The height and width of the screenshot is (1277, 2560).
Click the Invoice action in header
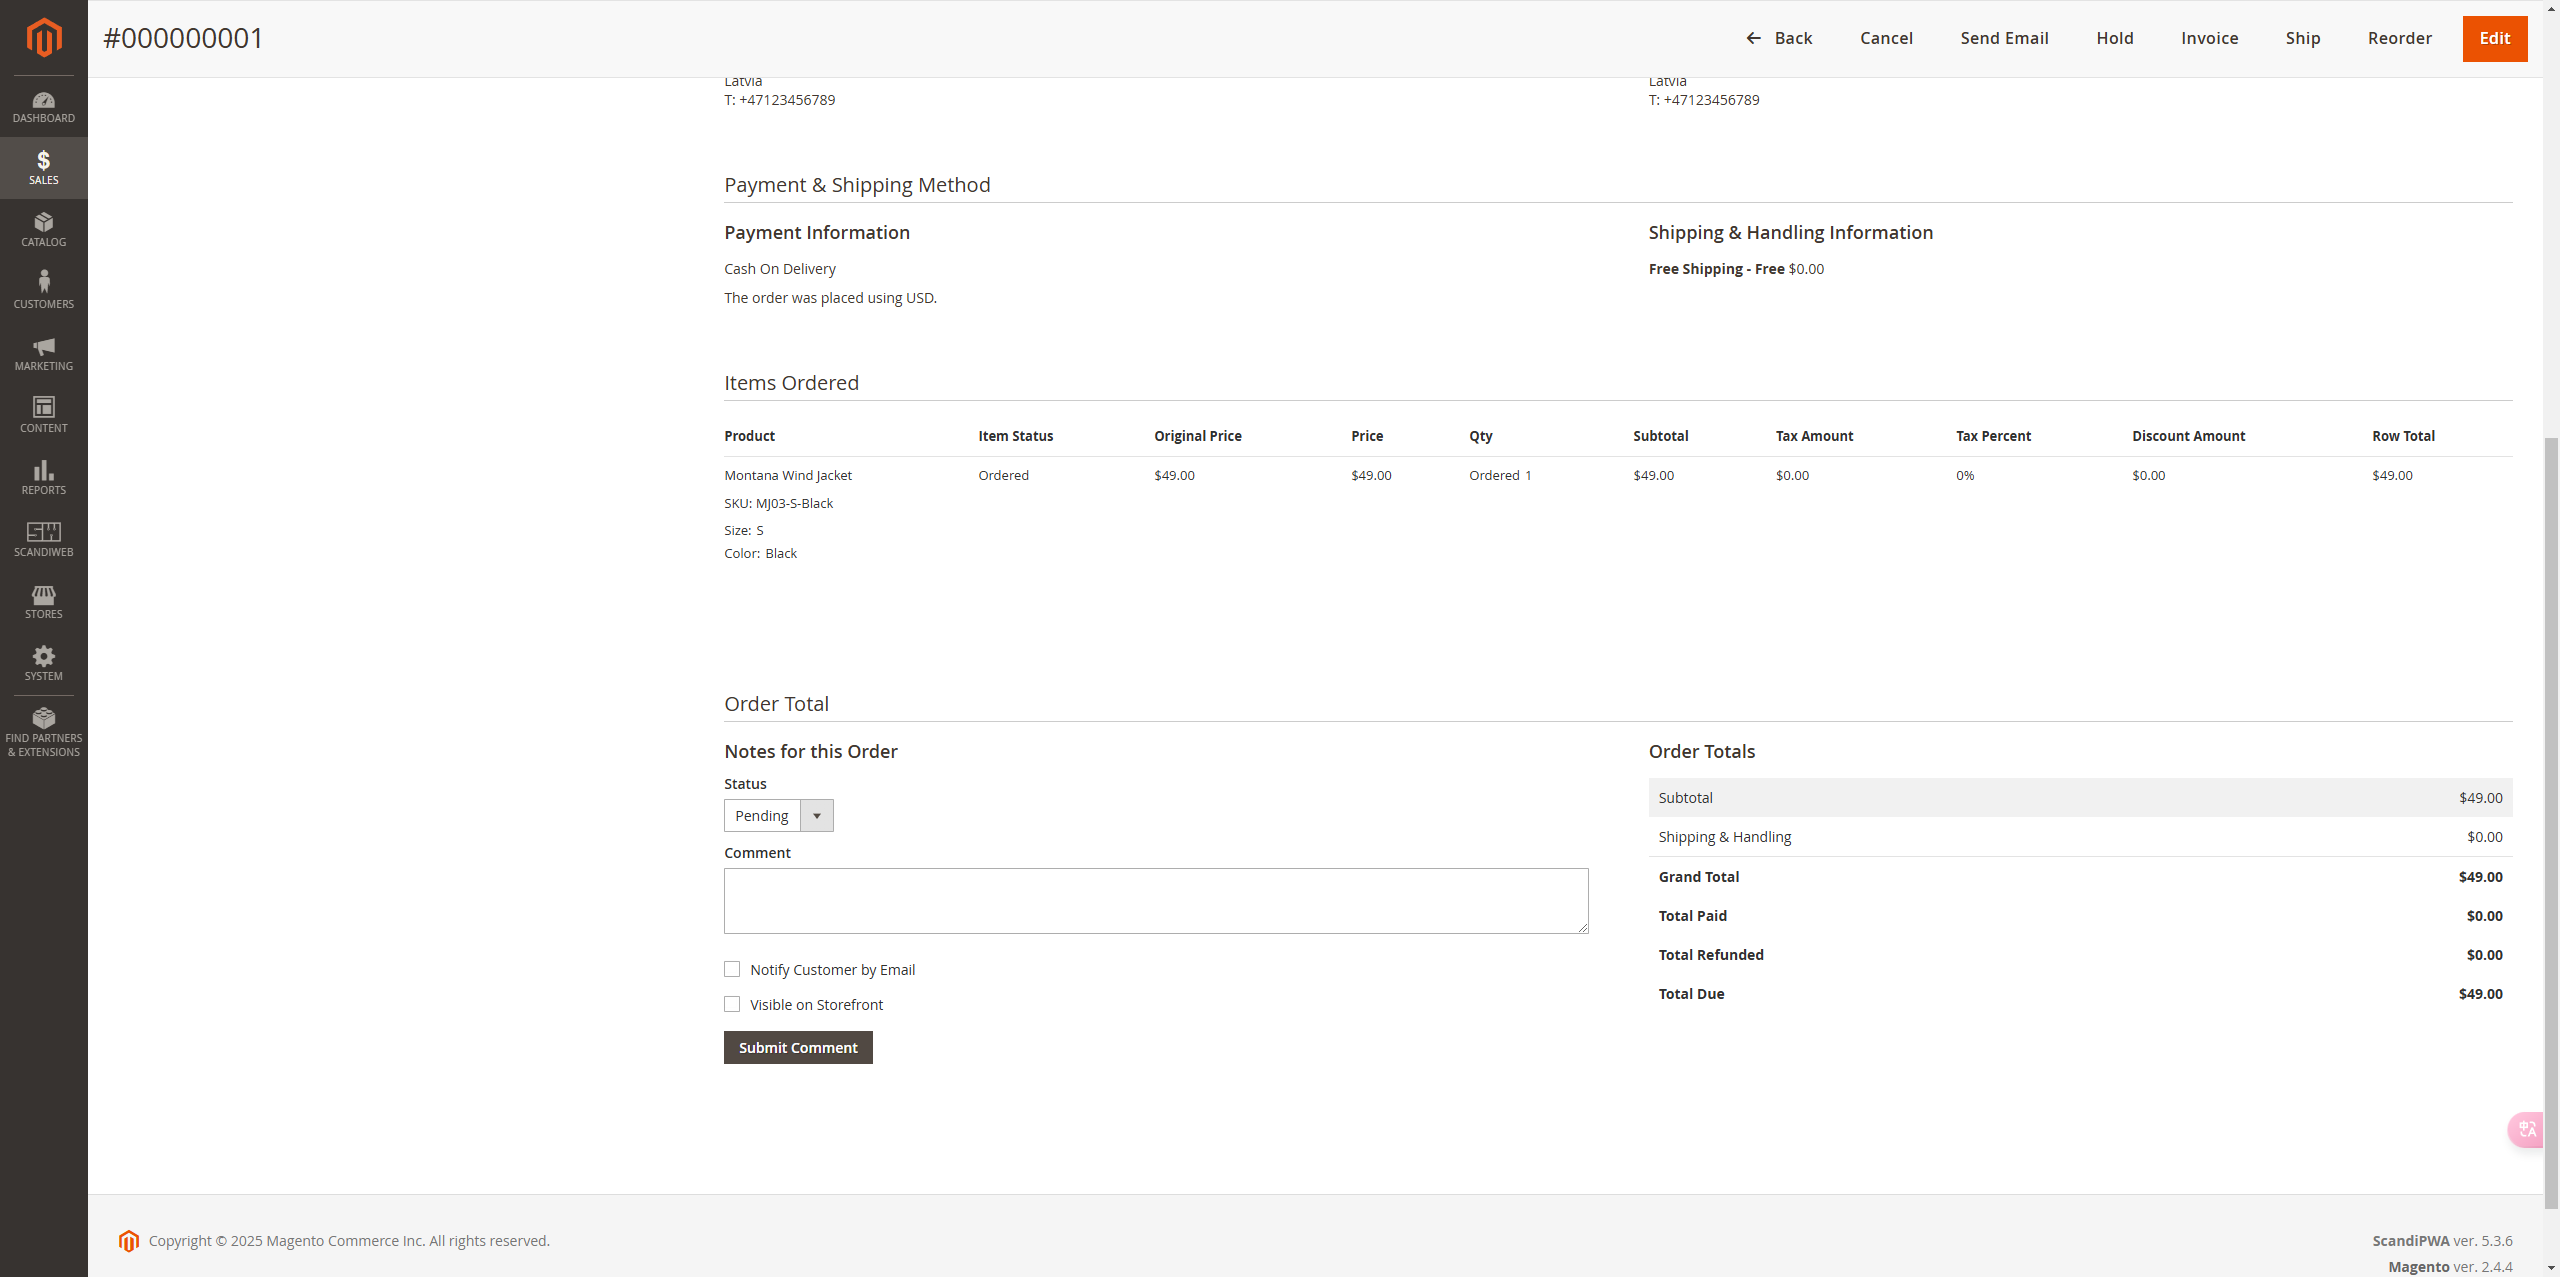(x=2209, y=38)
